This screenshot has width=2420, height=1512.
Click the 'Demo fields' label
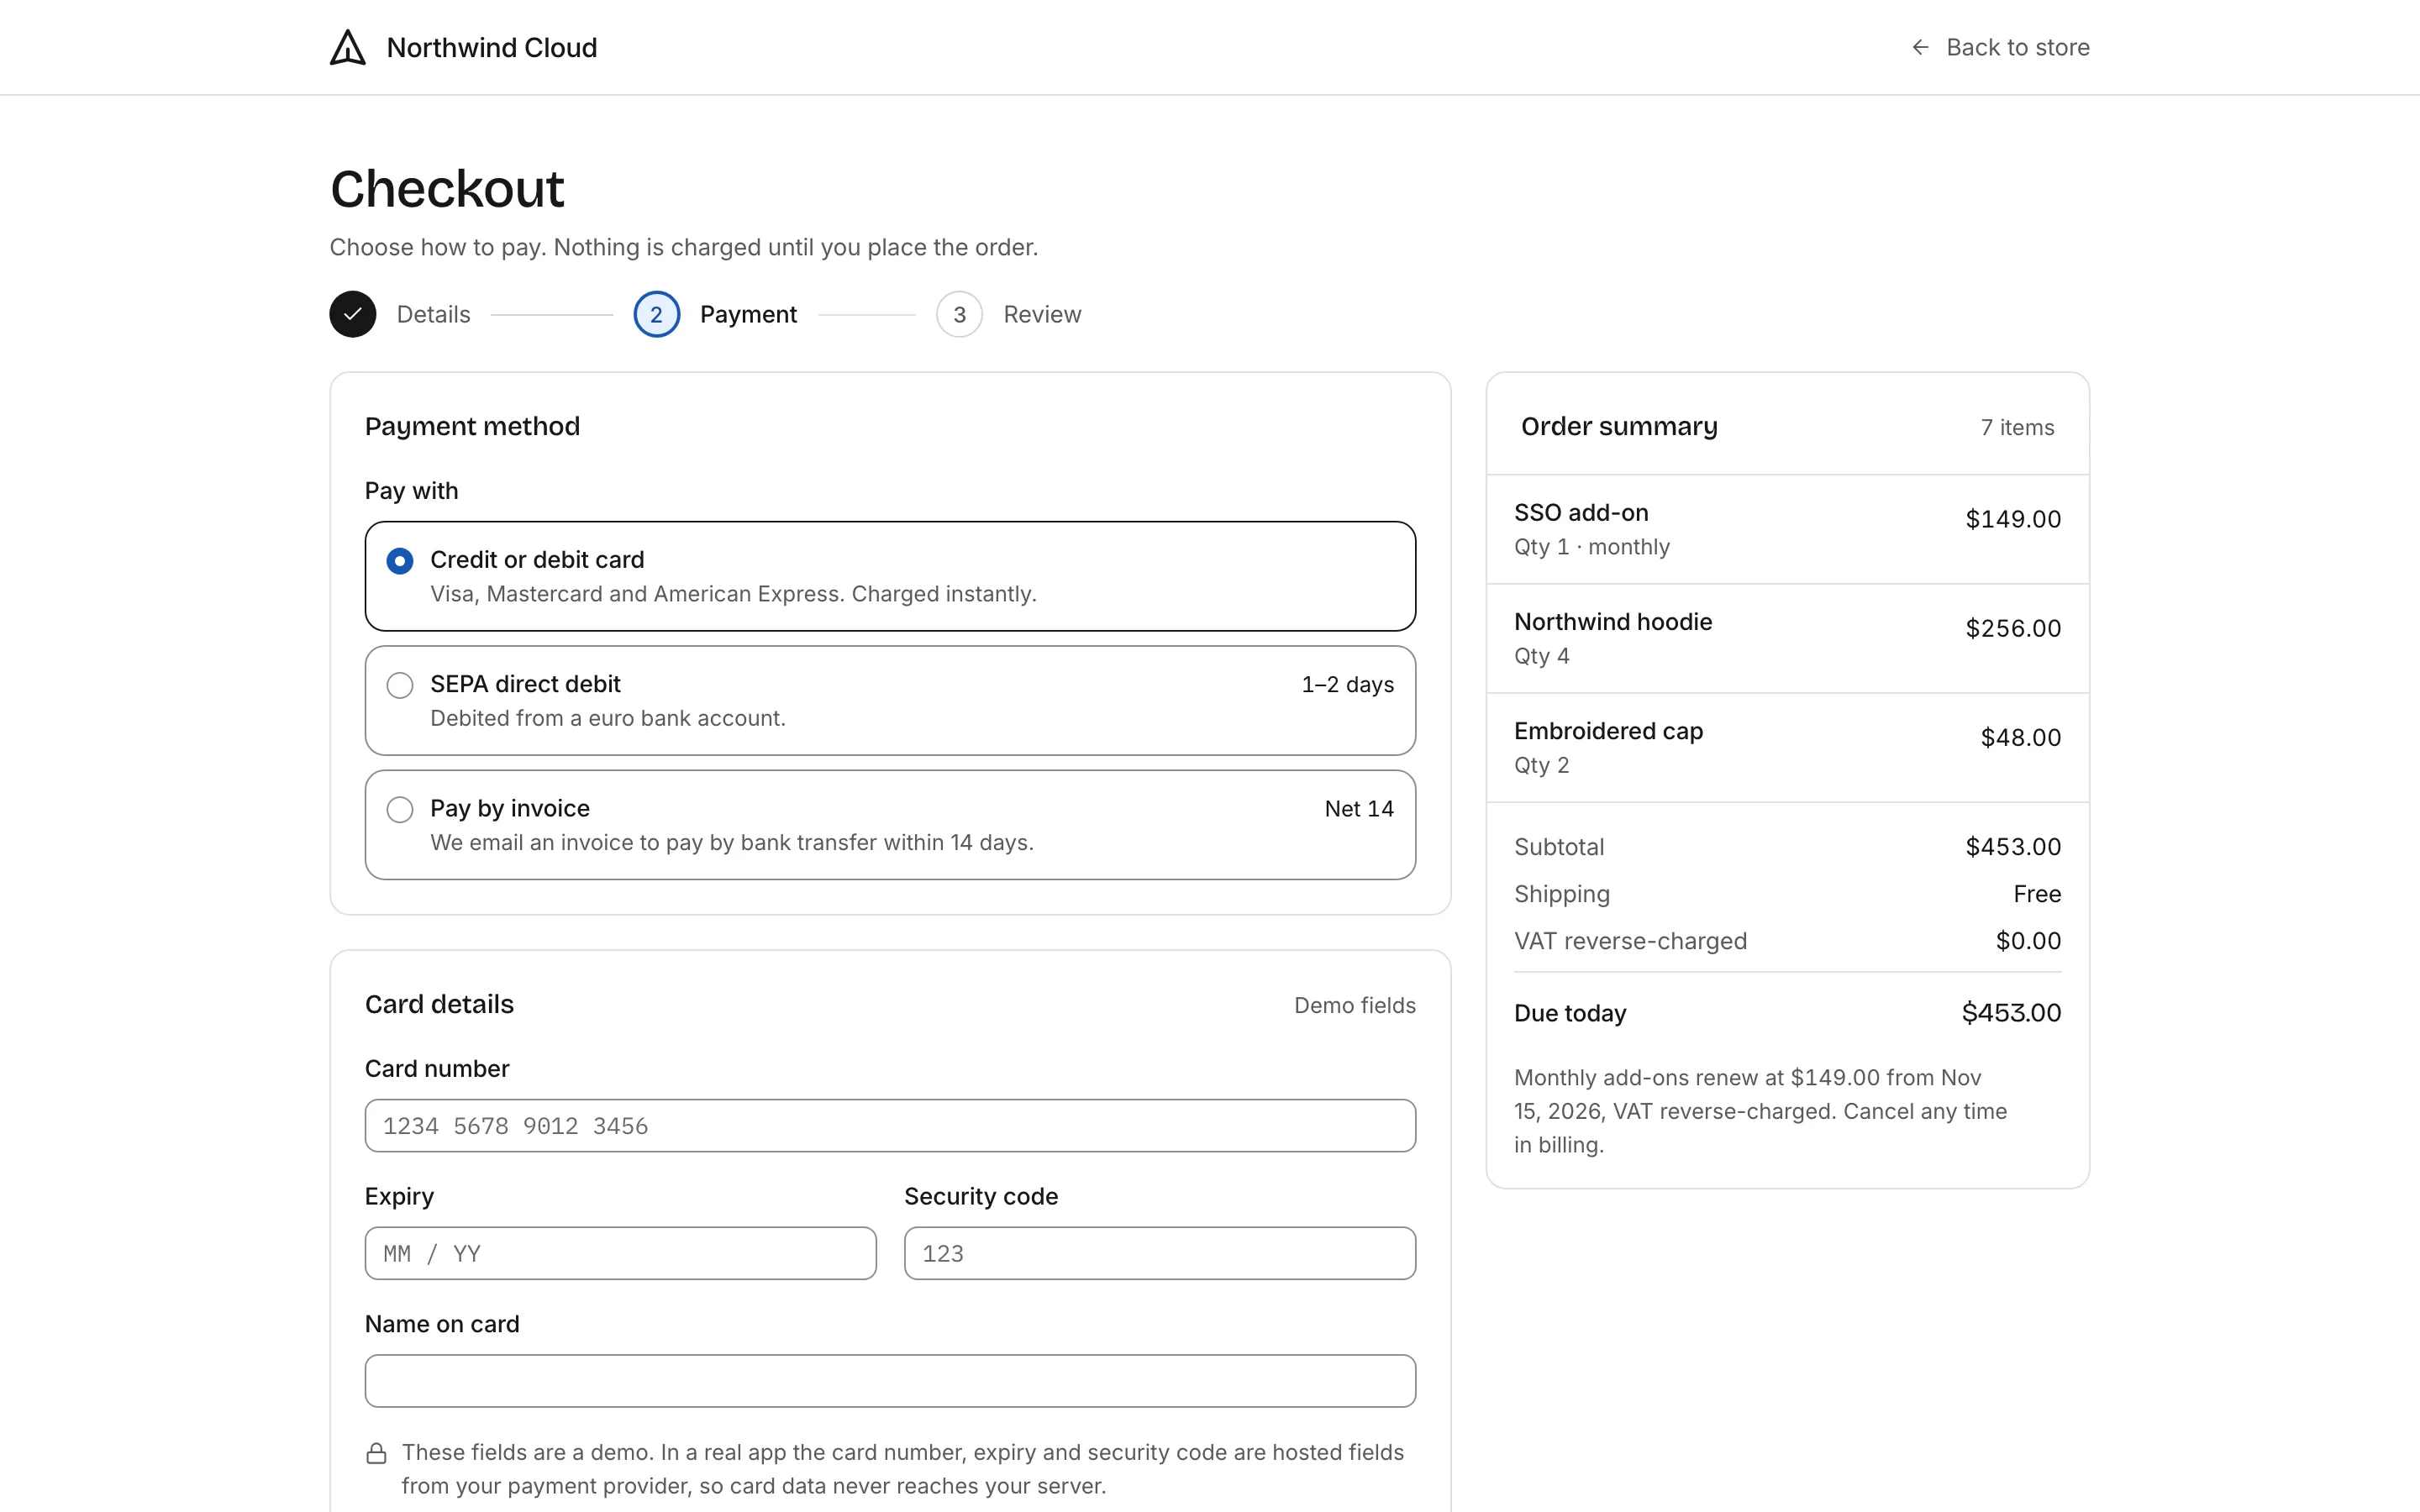tap(1355, 1005)
